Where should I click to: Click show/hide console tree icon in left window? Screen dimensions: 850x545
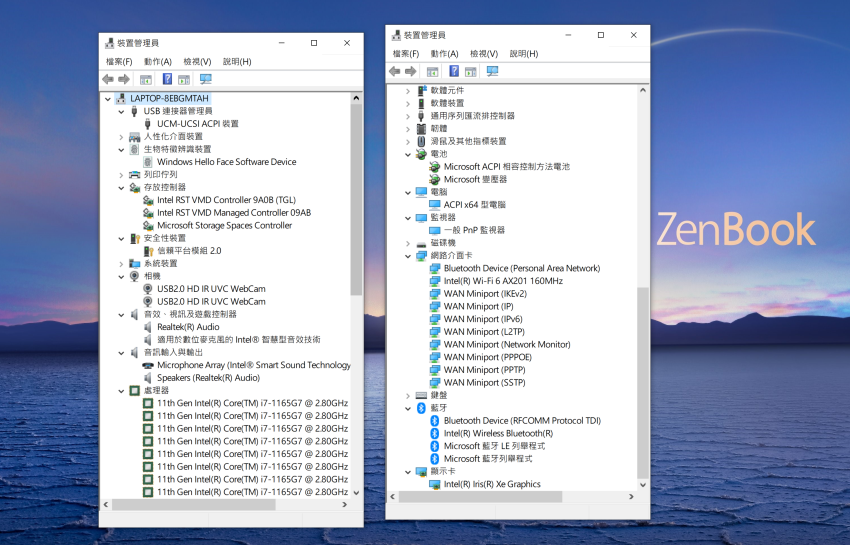point(146,80)
